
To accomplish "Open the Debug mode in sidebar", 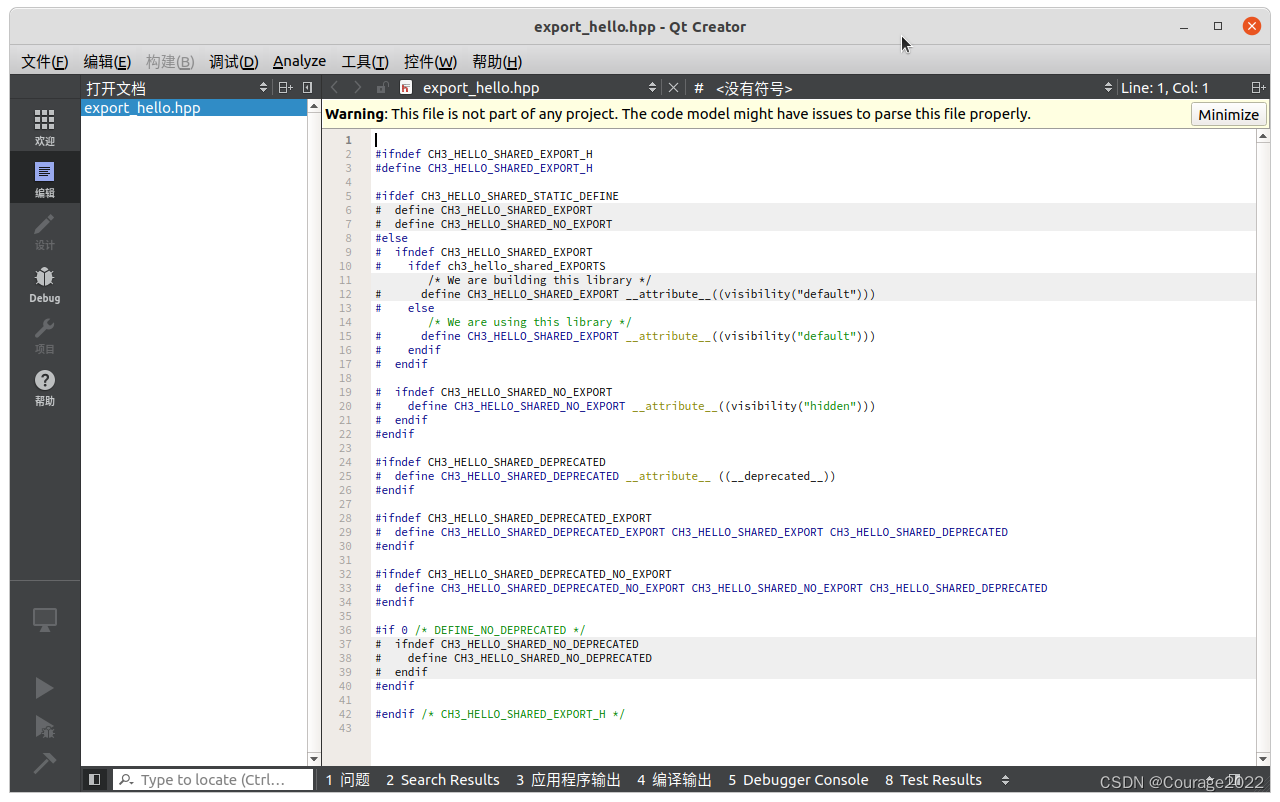I will [44, 284].
